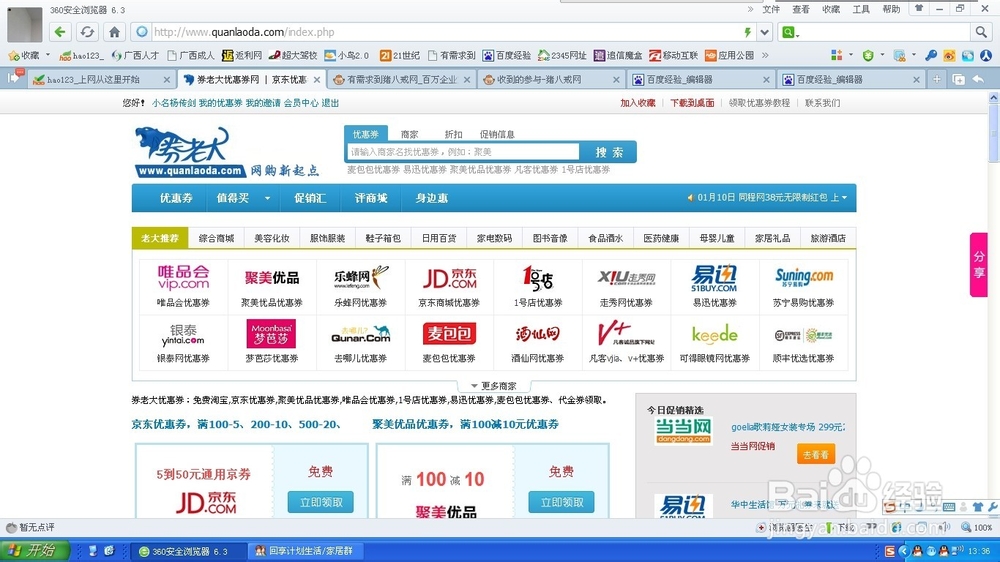
Task: Expand the announcement ticker dropdown arrow
Action: (844, 198)
